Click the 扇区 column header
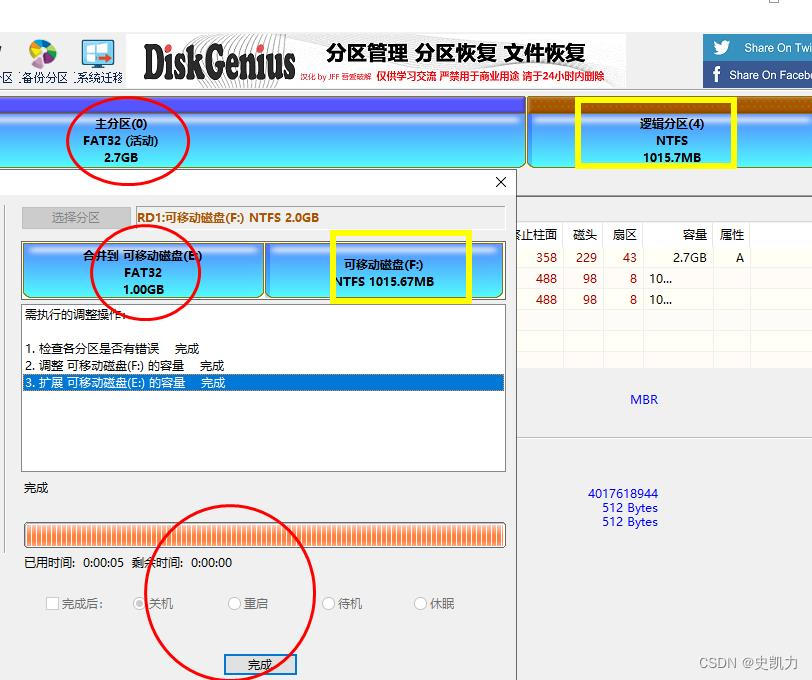812x680 pixels. click(624, 235)
